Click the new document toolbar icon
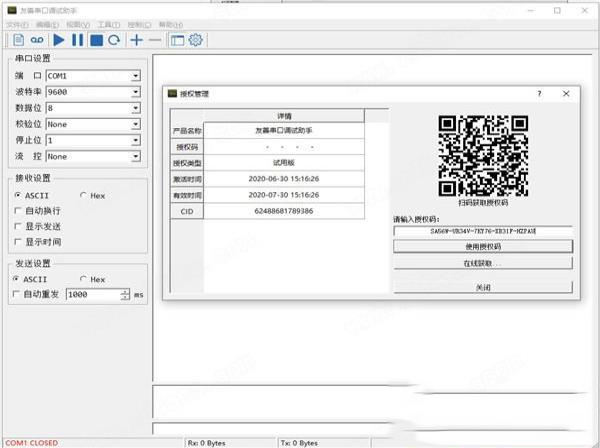Screen dimensions: 600x448 point(18,40)
